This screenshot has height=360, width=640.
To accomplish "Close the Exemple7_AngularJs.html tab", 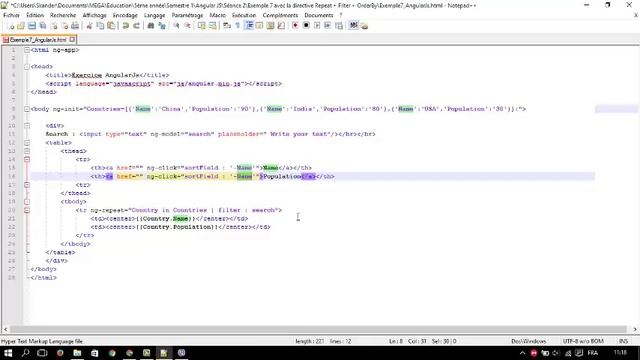I will click(x=72, y=40).
